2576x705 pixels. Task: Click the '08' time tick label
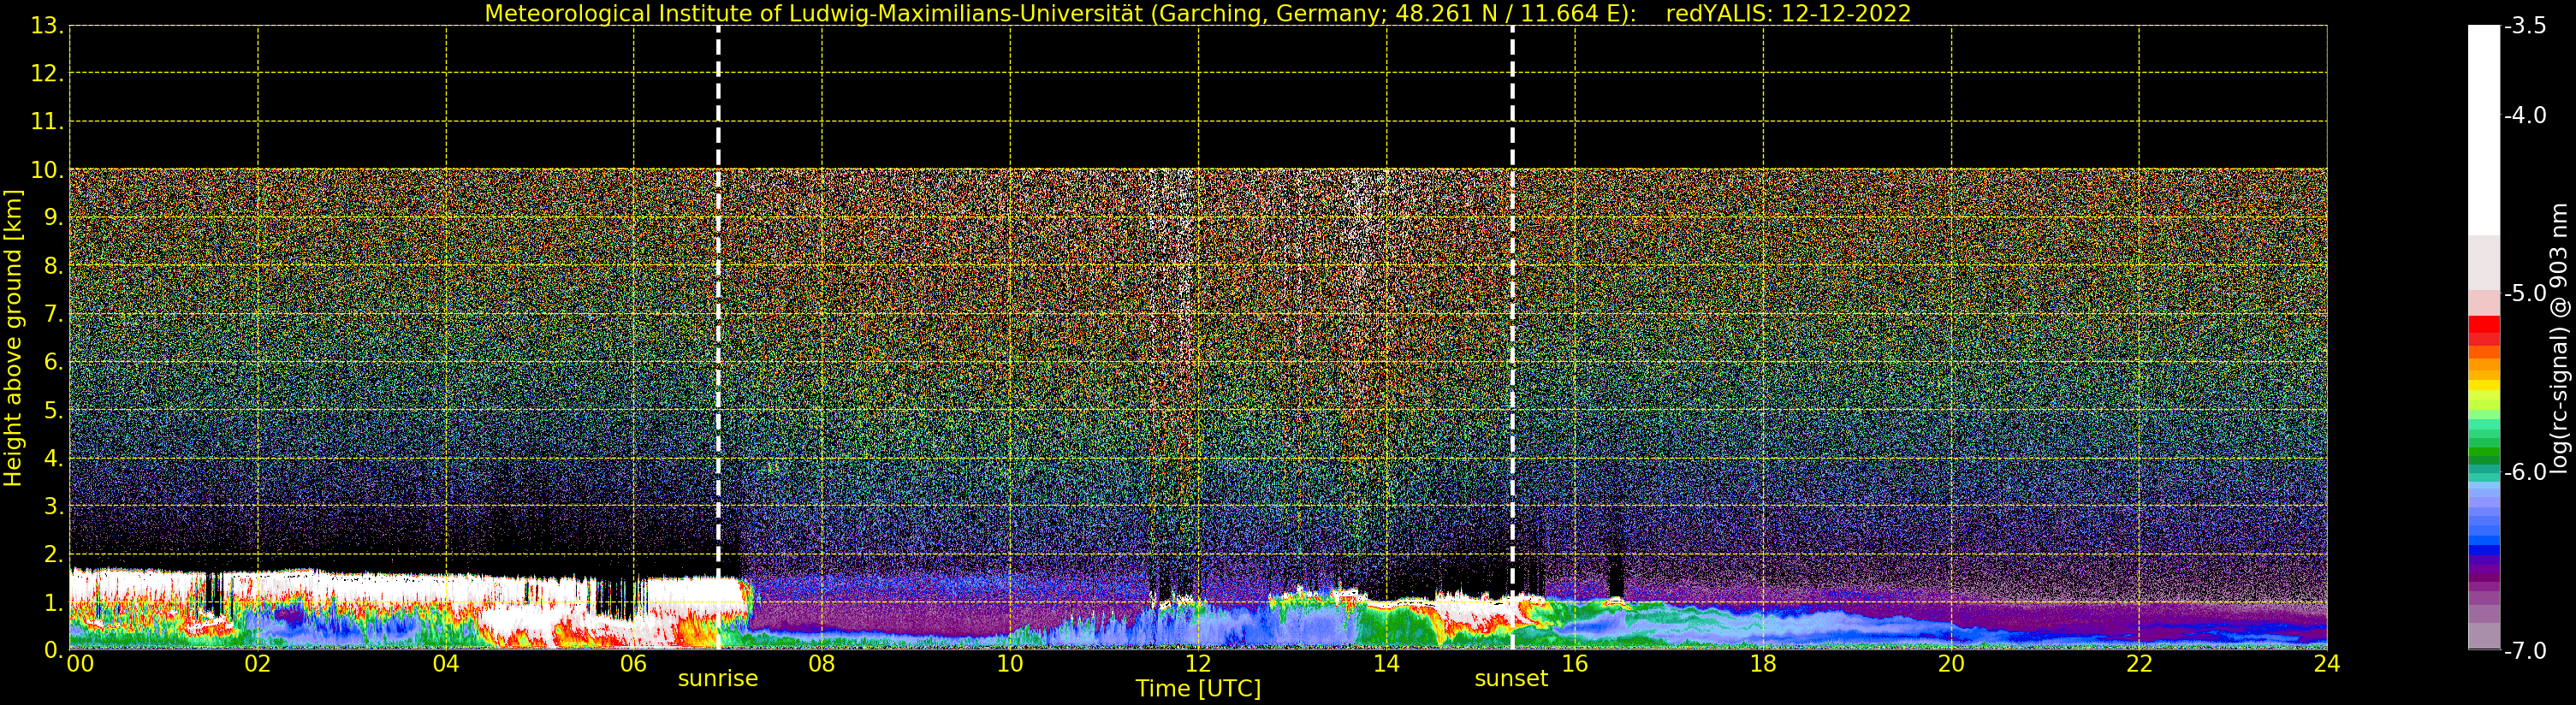(x=822, y=663)
